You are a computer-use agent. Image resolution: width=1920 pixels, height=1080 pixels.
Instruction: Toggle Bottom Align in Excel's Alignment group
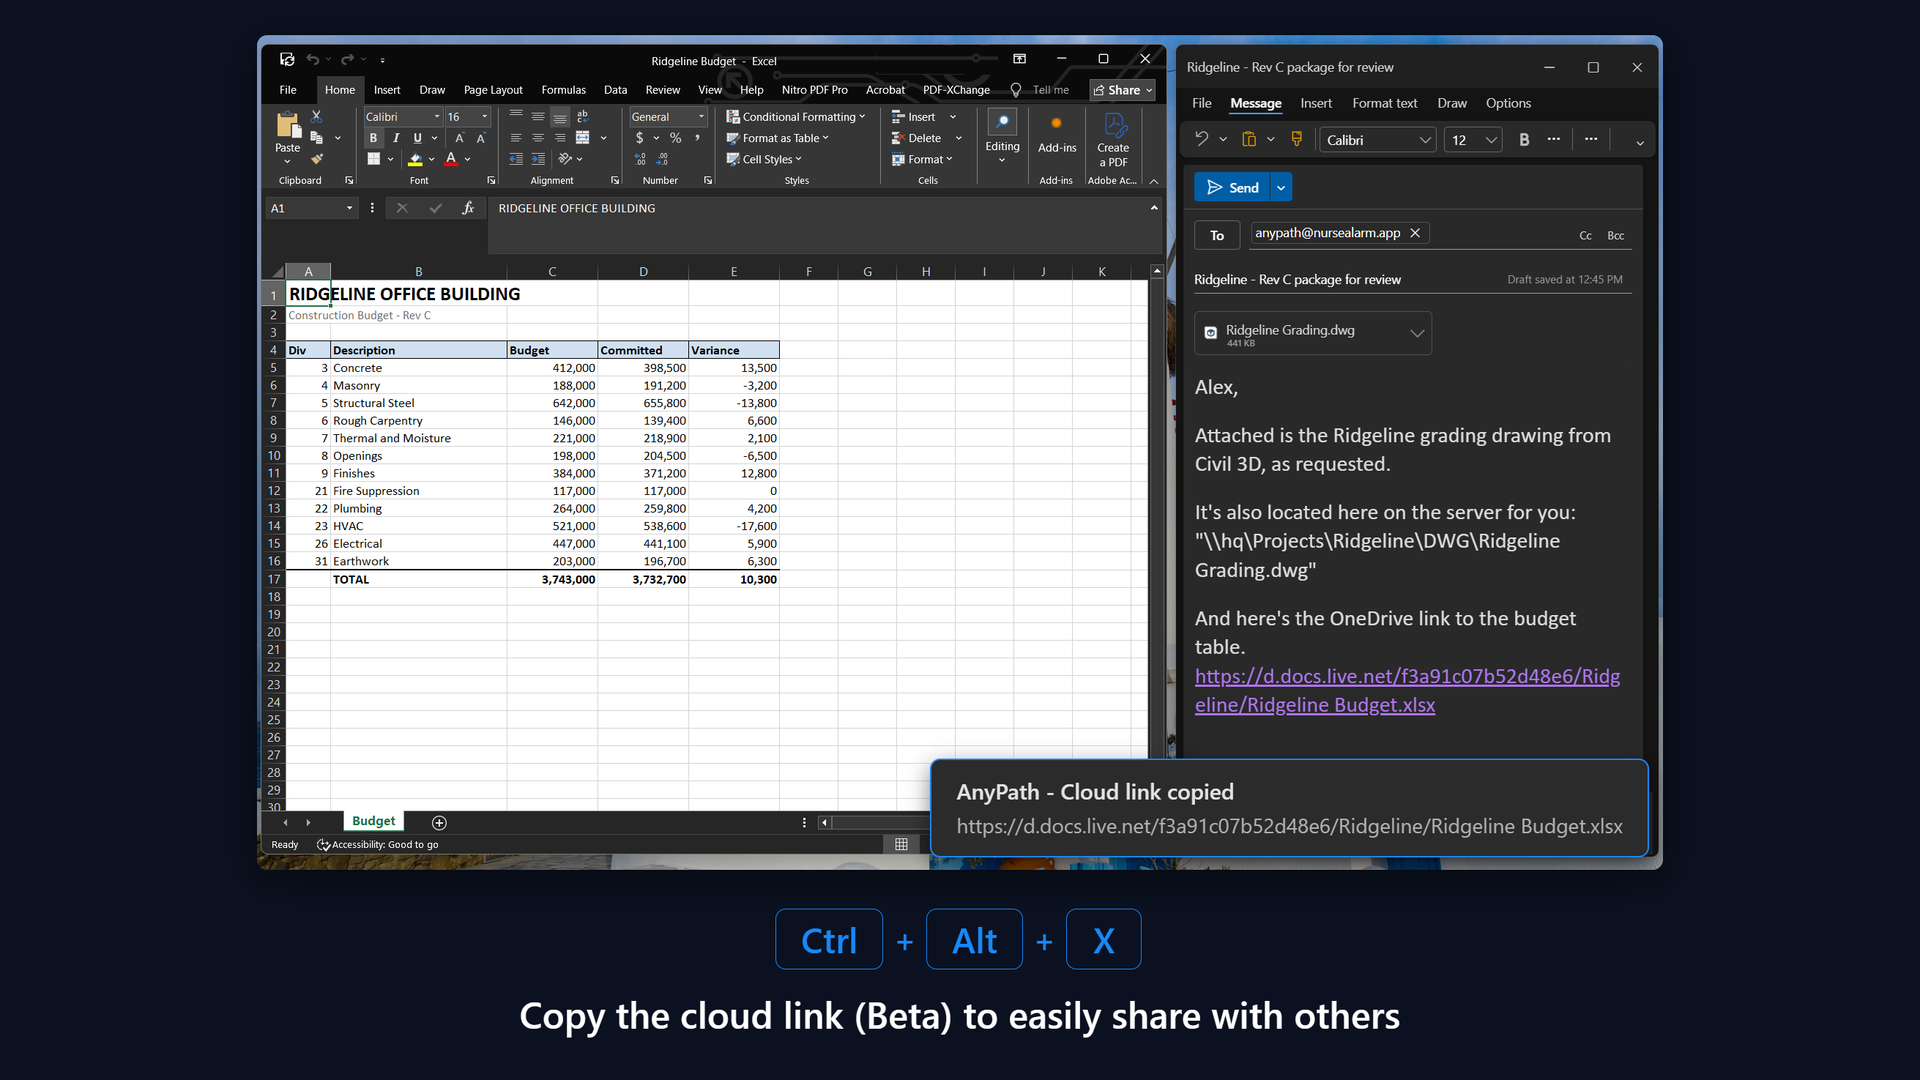point(560,117)
